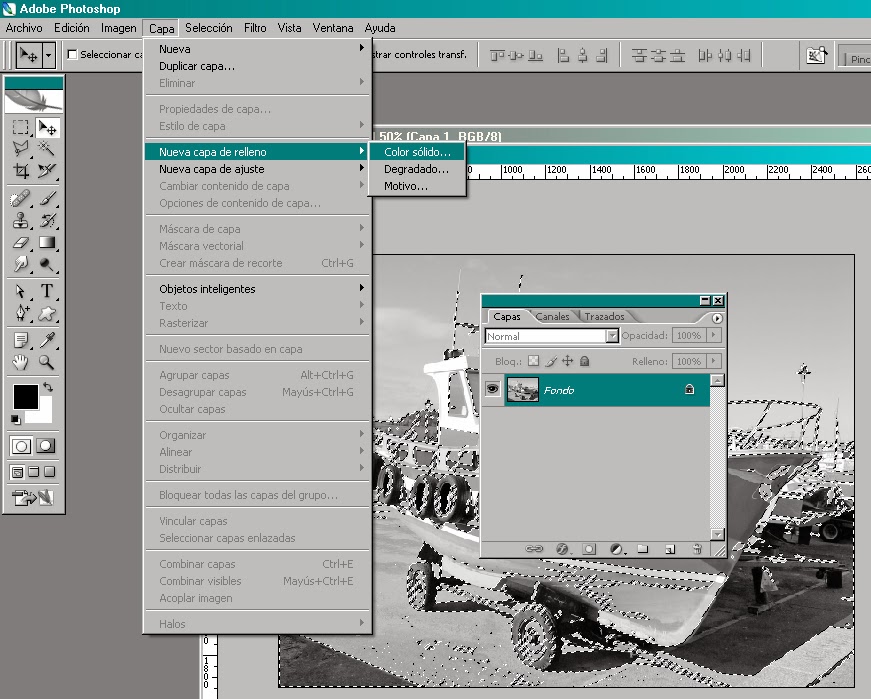Open the Opacidad slider arrow

(713, 335)
